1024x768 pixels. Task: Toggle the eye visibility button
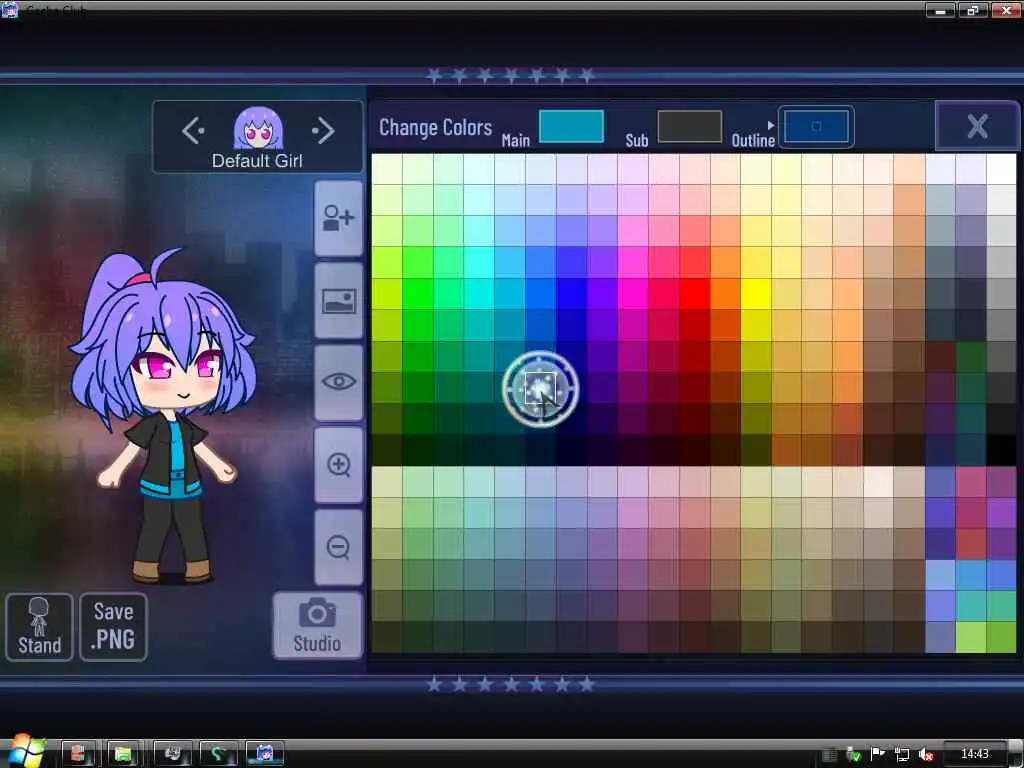pyautogui.click(x=338, y=383)
